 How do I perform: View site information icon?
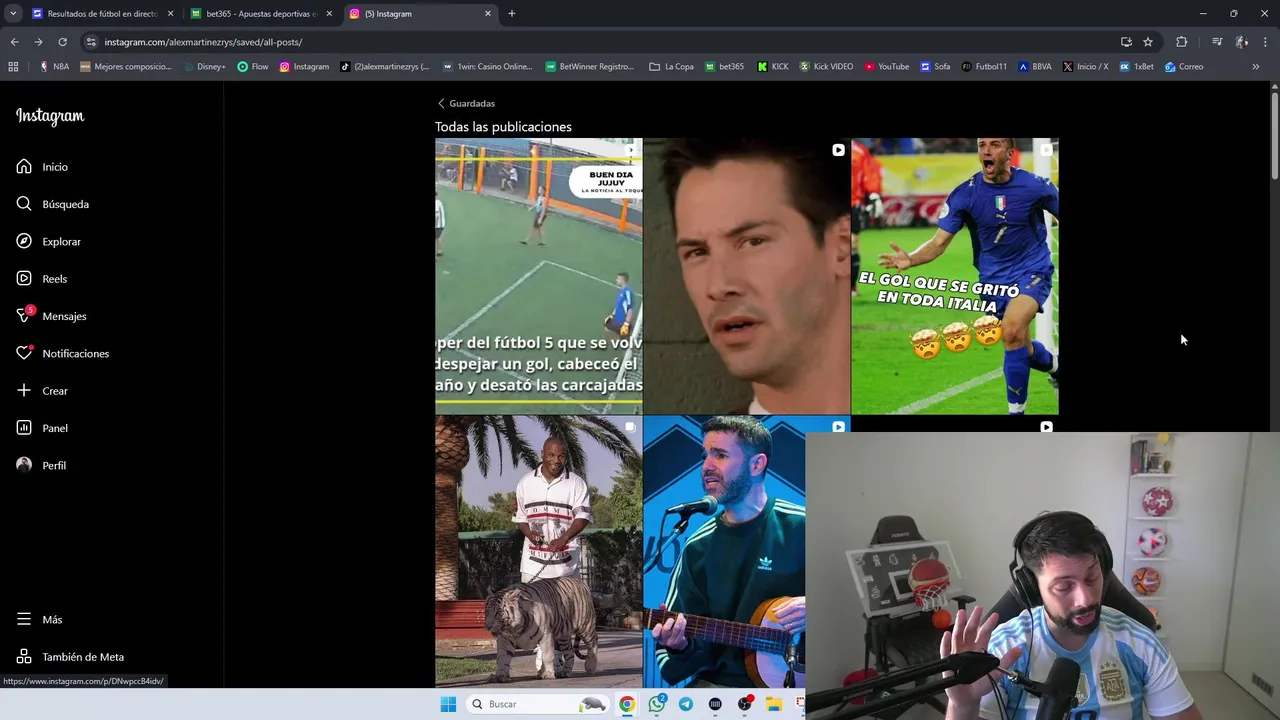pos(91,42)
